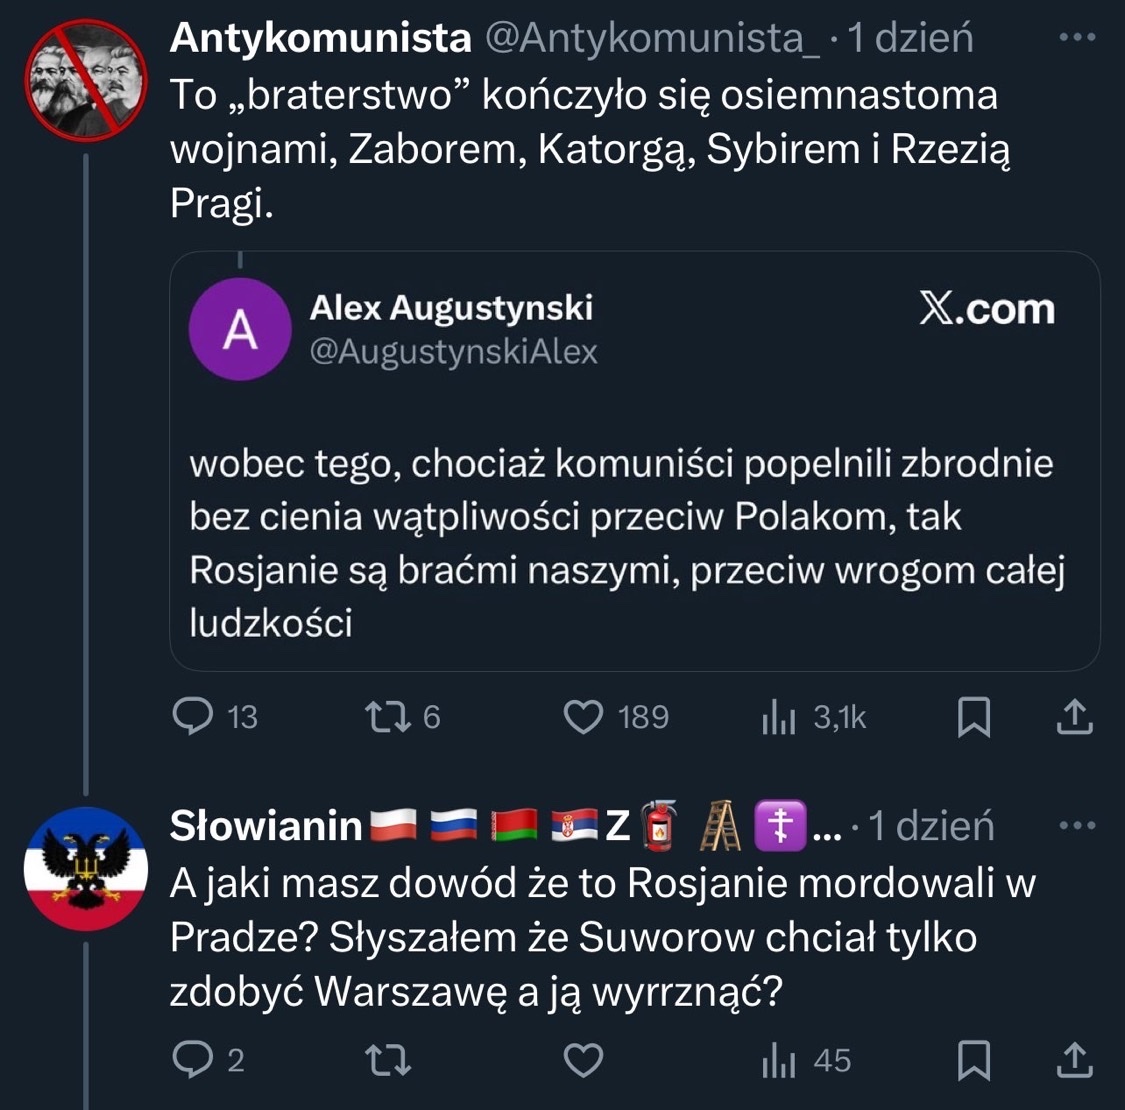Share Słowianin's reply
This screenshot has height=1110, width=1125.
tap(1074, 1060)
